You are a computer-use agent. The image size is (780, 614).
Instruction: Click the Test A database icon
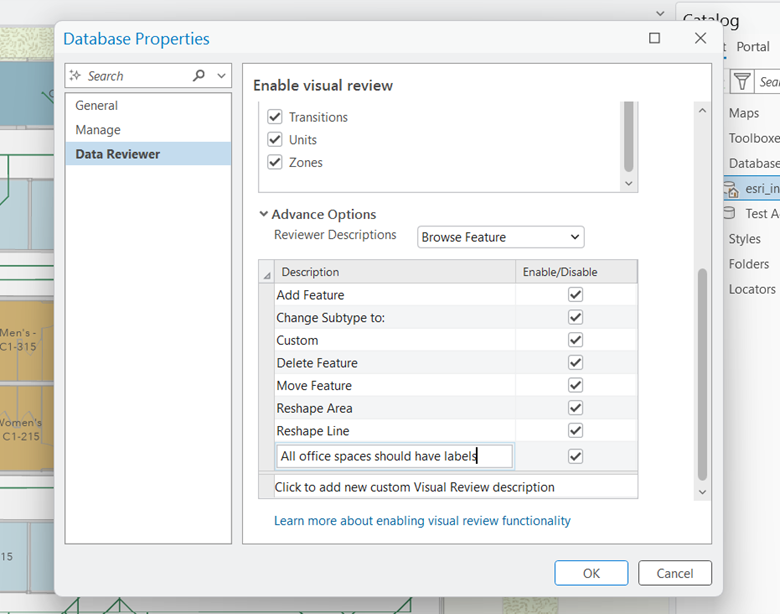coord(729,213)
